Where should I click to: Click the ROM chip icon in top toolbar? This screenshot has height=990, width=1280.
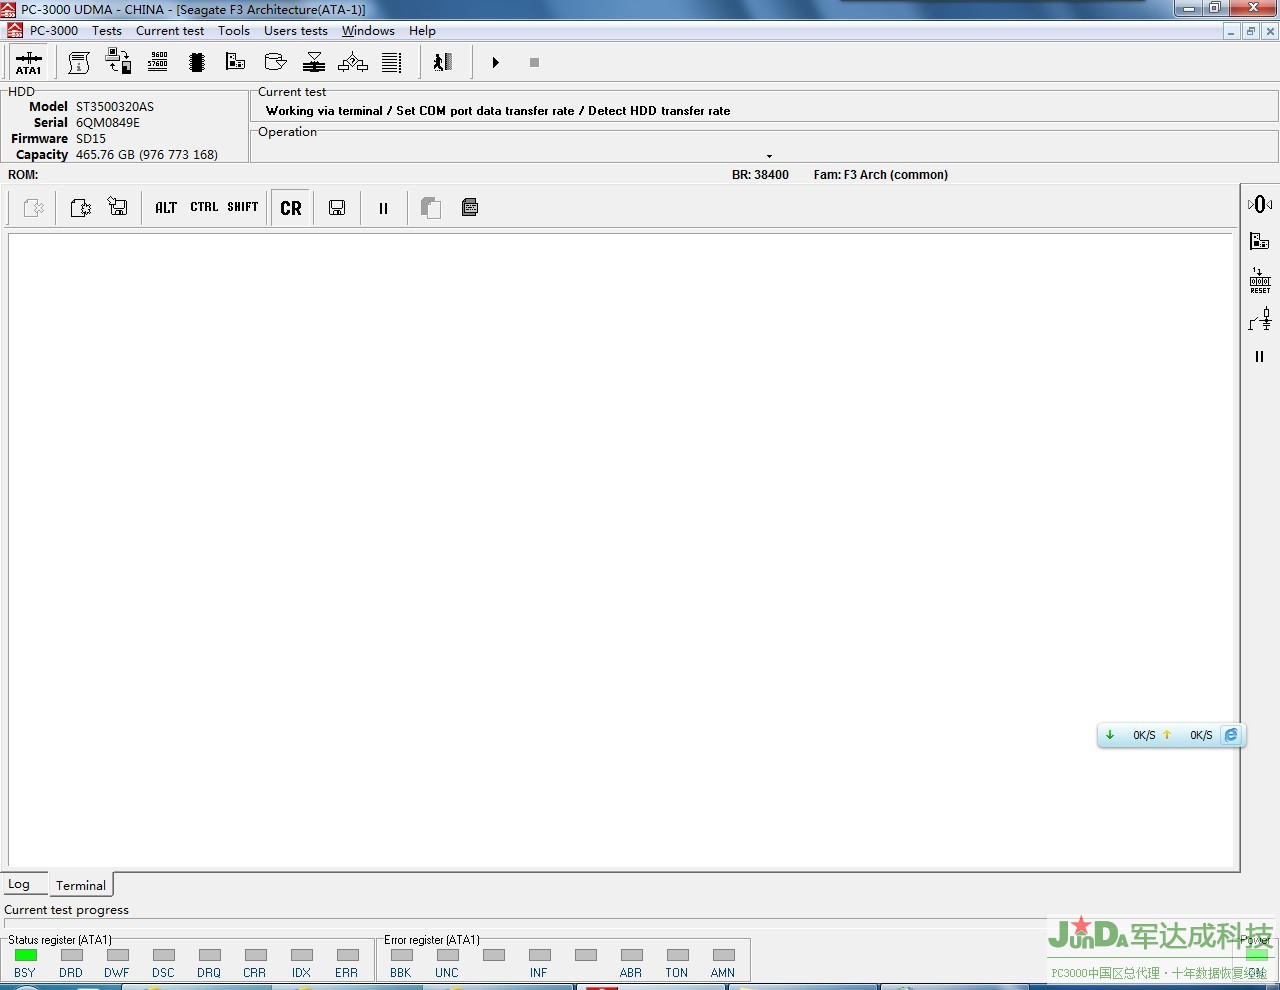(197, 62)
